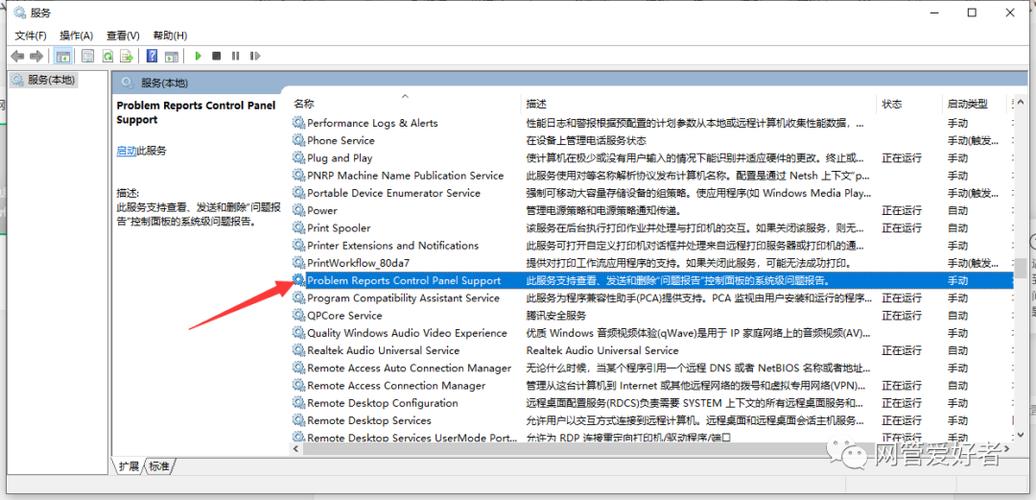The height and width of the screenshot is (500, 1036).
Task: Click left arrow of the horizontal scrollbar
Action: coord(297,448)
